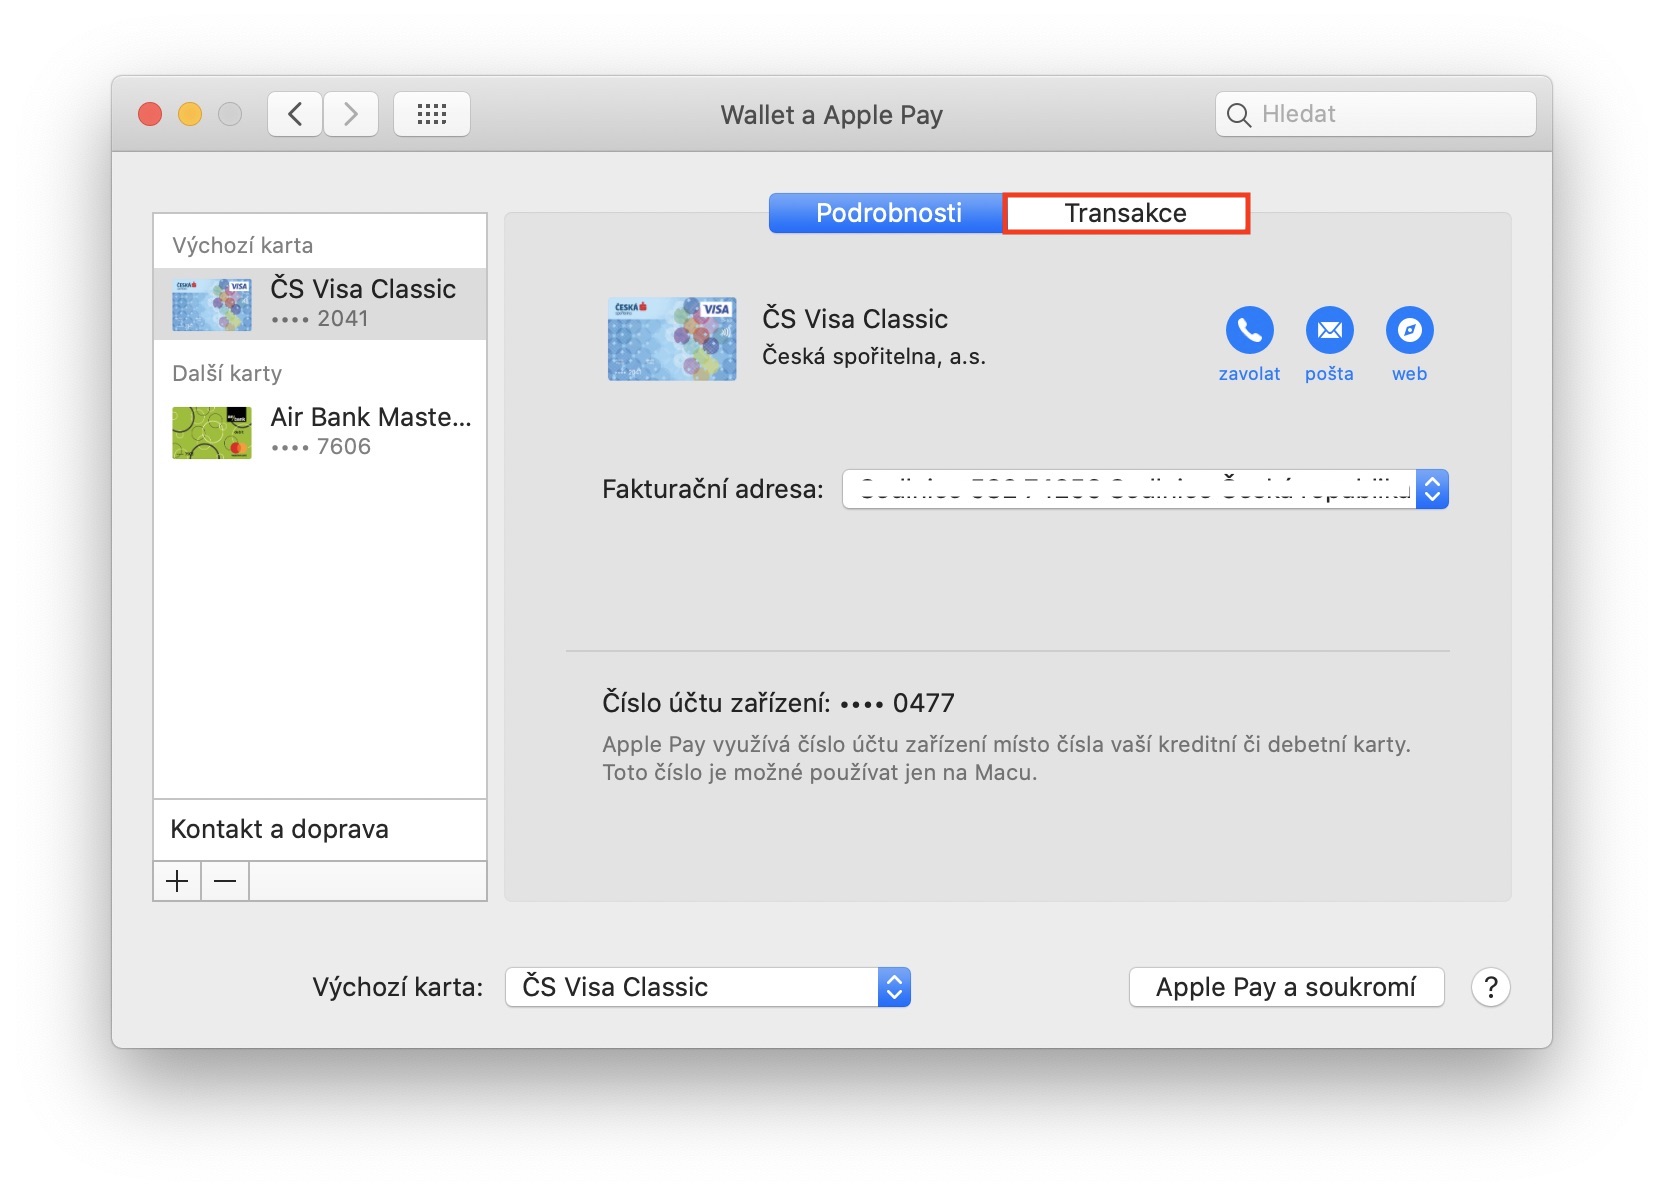Open help with the question mark button
The height and width of the screenshot is (1196, 1664).
pyautogui.click(x=1490, y=987)
